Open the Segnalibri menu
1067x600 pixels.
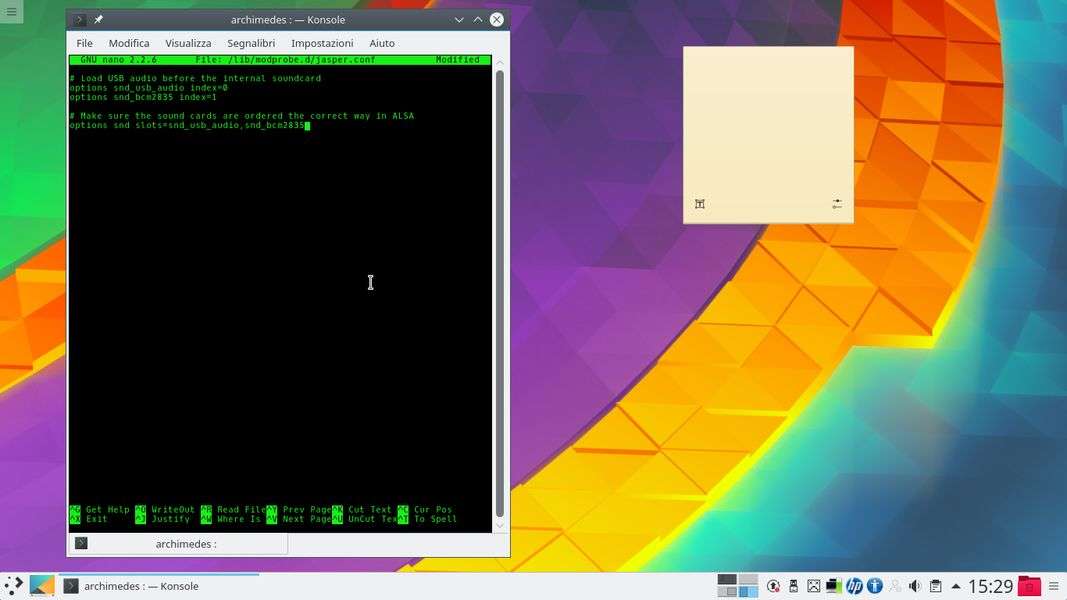tap(251, 43)
